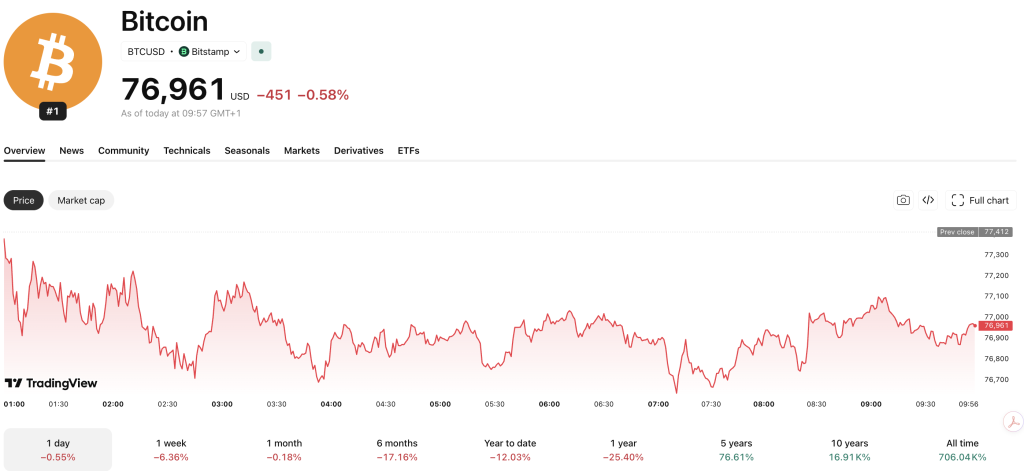
Task: Click the −451 −0.58% change text
Action: click(302, 95)
